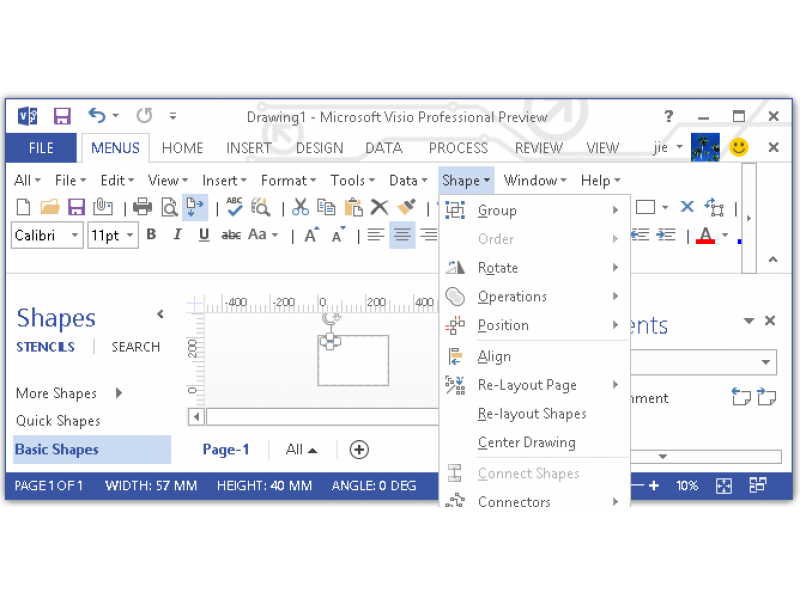Viewport: 800px width, 600px height.
Task: Run spelling check ABC icon
Action: click(234, 207)
